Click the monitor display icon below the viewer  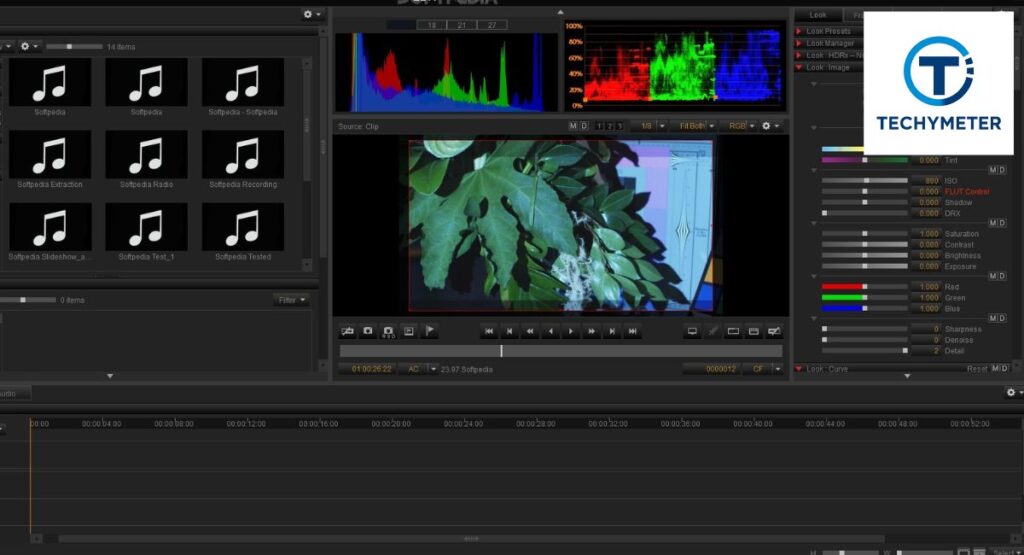click(x=692, y=332)
